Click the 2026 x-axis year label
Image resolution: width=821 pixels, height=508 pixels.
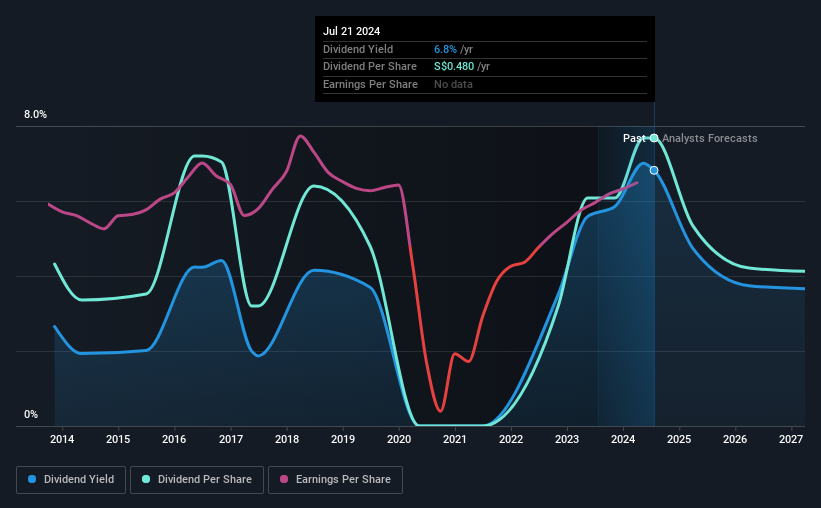click(735, 439)
